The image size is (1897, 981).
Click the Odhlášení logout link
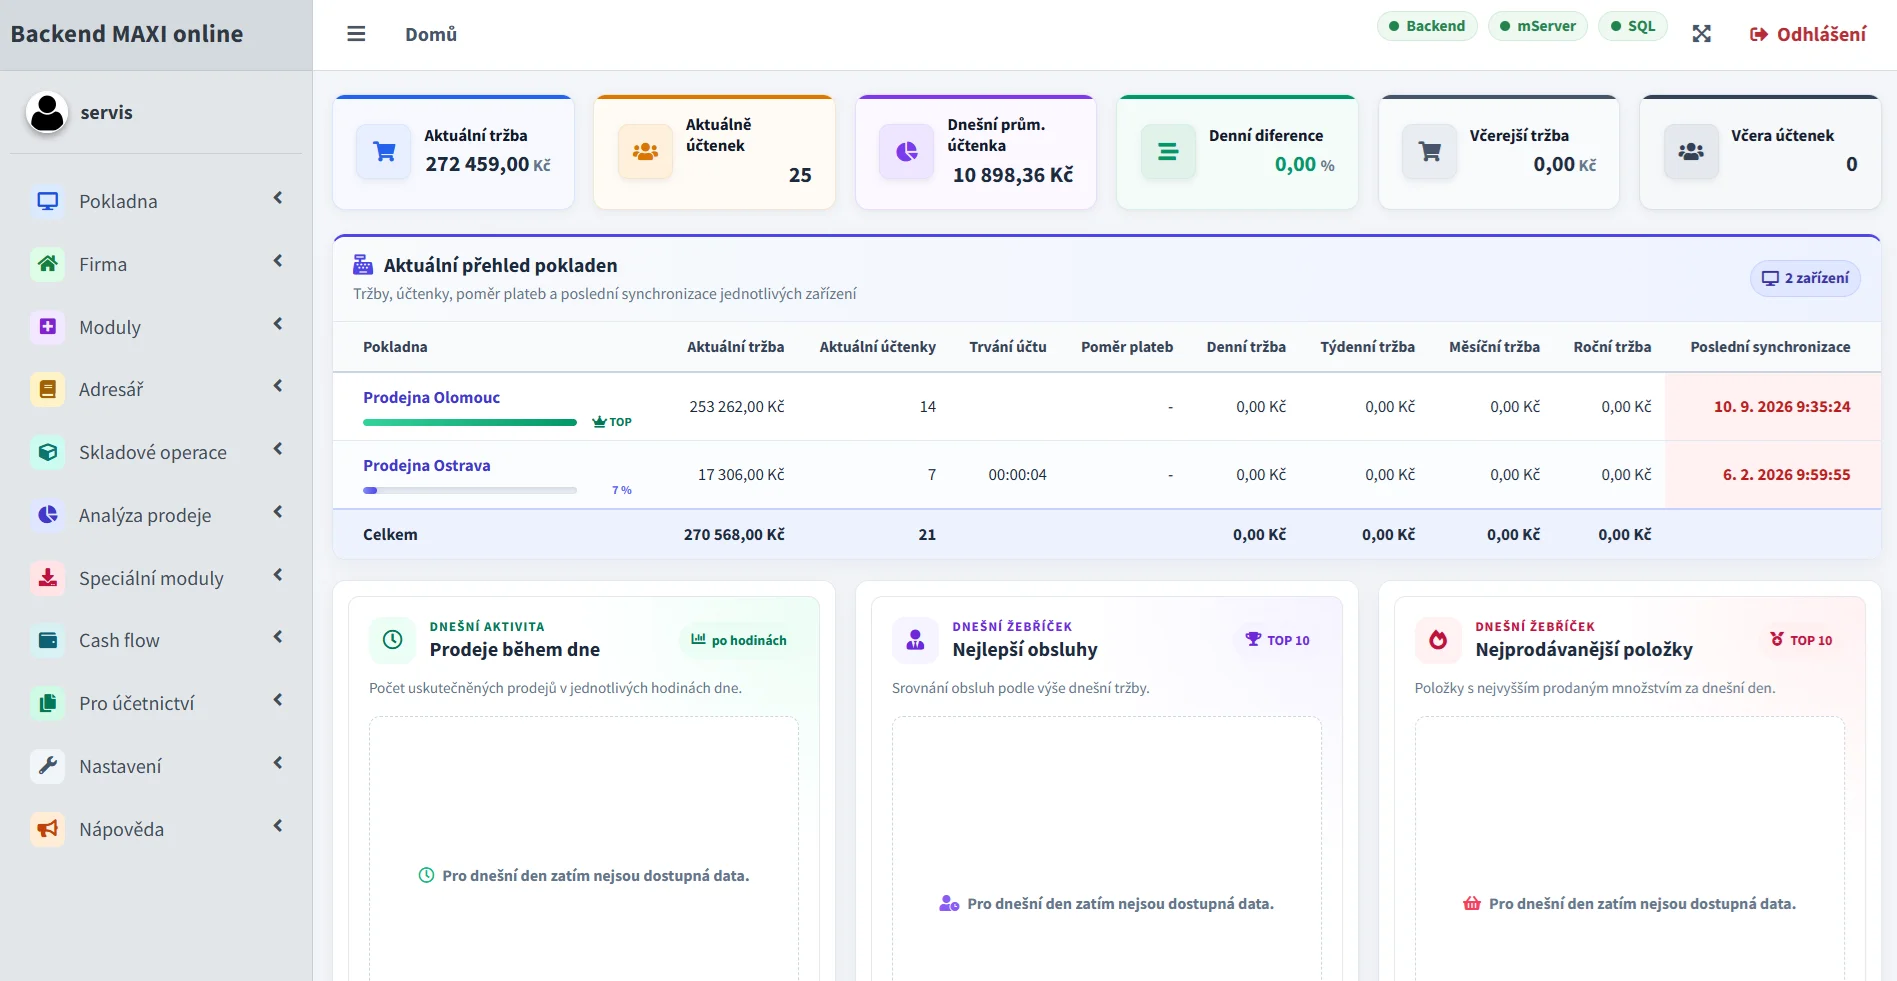point(1807,34)
